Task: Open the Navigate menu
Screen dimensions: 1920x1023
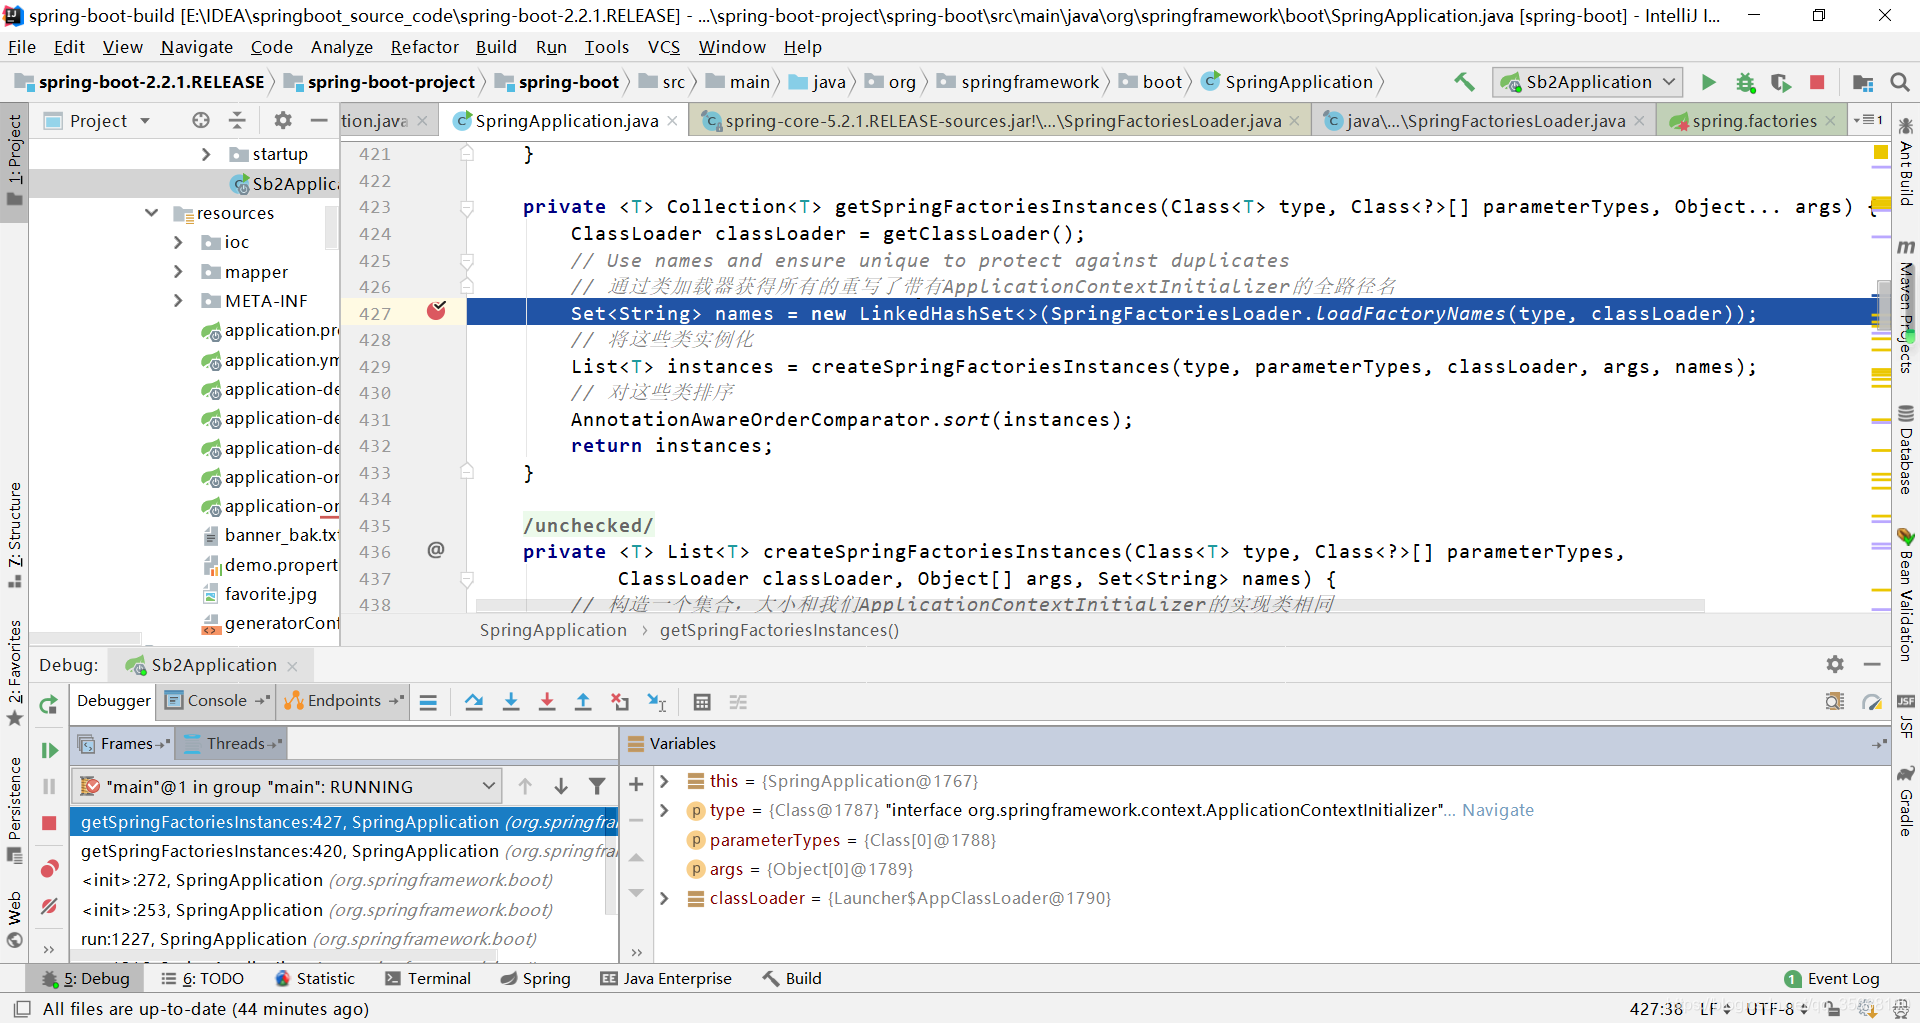Action: pos(197,47)
